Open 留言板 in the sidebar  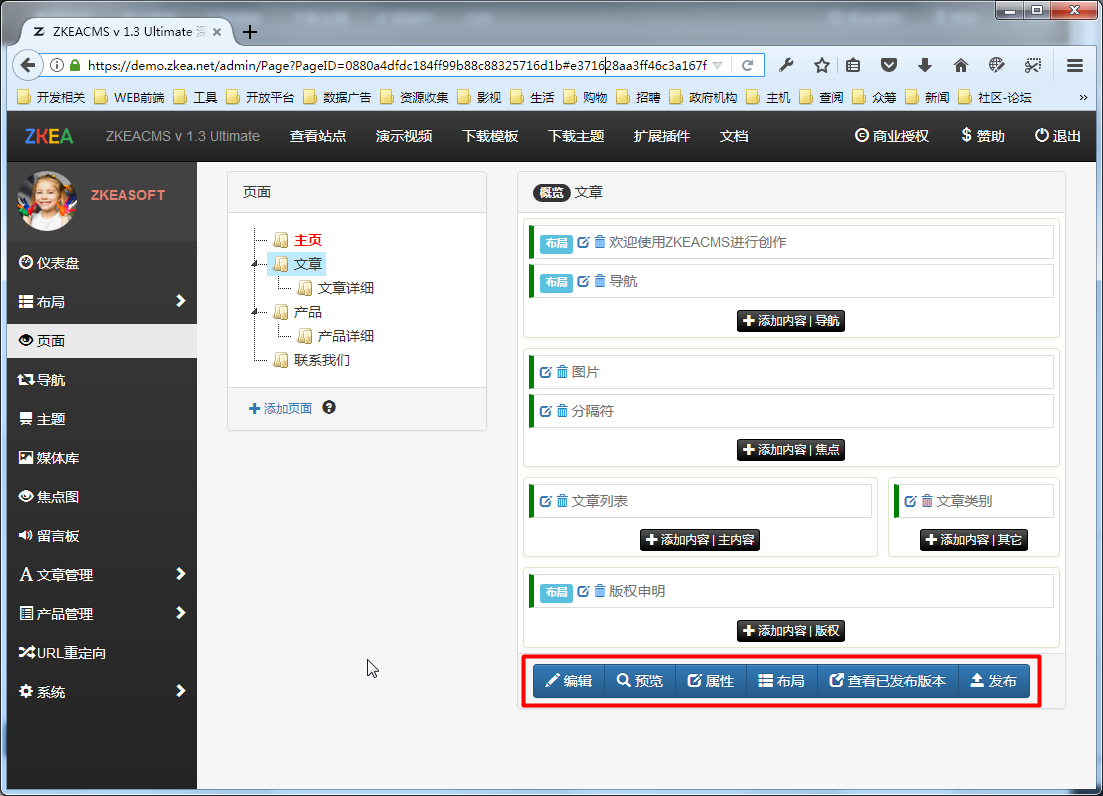102,536
